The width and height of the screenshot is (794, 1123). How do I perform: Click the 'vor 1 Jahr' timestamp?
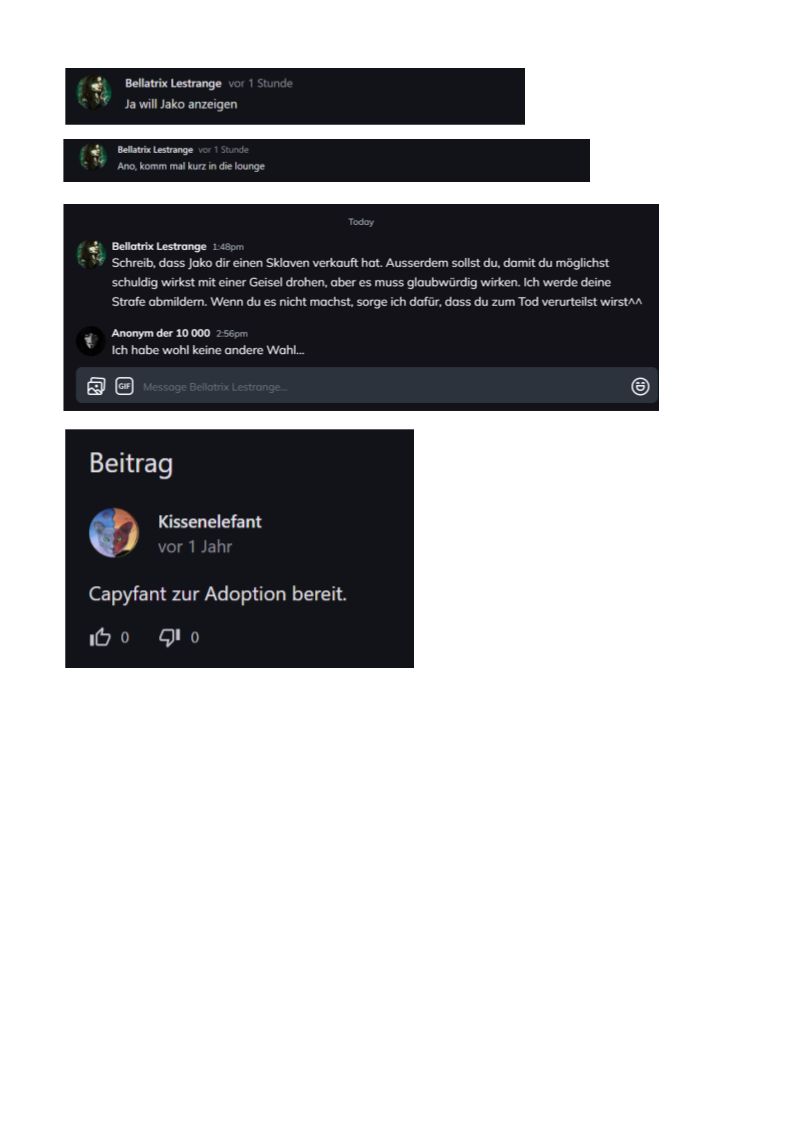[x=195, y=546]
